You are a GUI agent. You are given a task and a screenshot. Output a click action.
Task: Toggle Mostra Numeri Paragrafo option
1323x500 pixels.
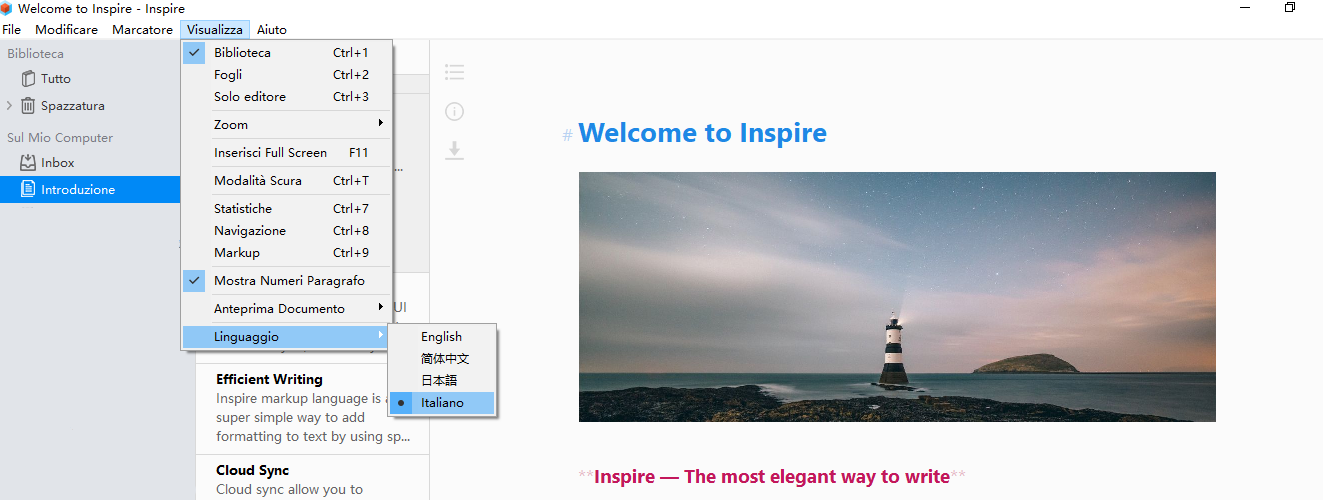(287, 281)
